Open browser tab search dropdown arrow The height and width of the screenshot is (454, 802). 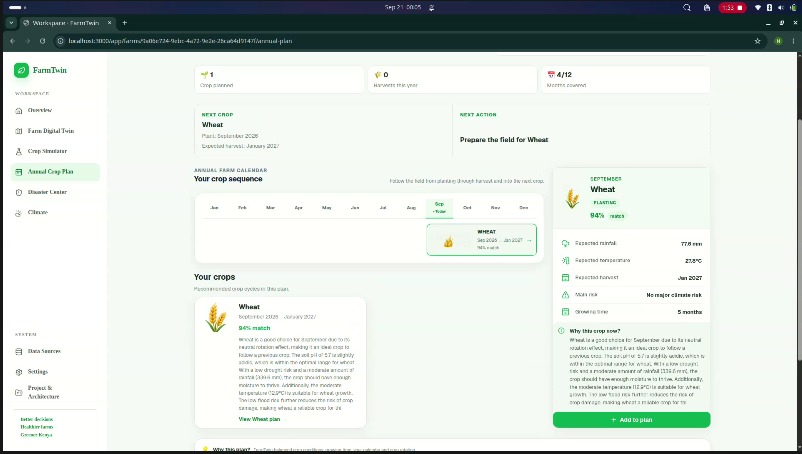[x=11, y=23]
